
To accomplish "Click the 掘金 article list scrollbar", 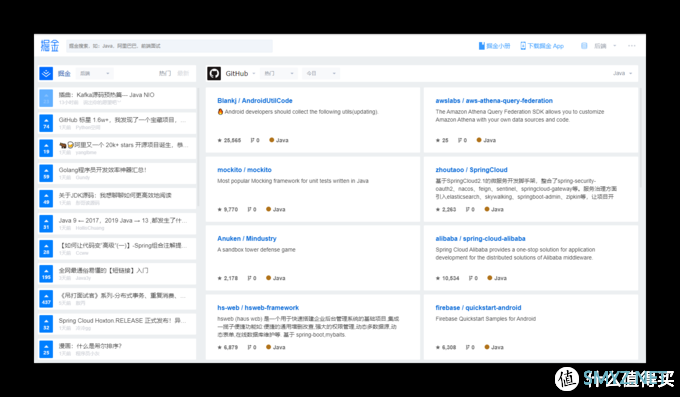I will pos(198,148).
